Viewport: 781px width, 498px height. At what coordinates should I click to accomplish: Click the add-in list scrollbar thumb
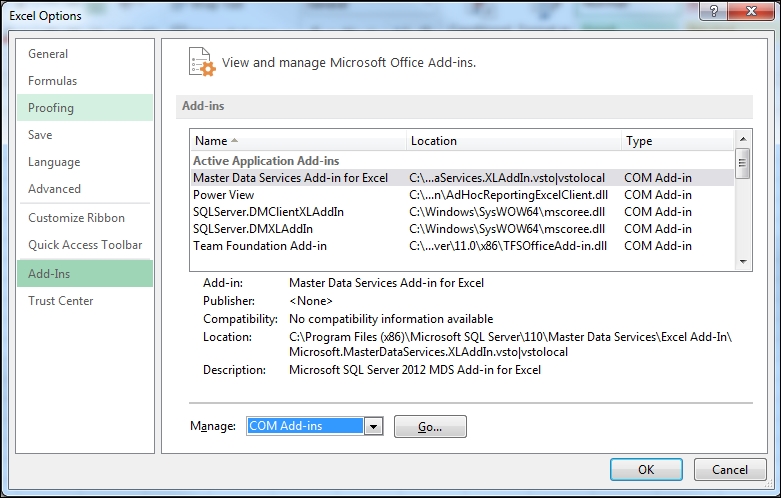tap(743, 163)
